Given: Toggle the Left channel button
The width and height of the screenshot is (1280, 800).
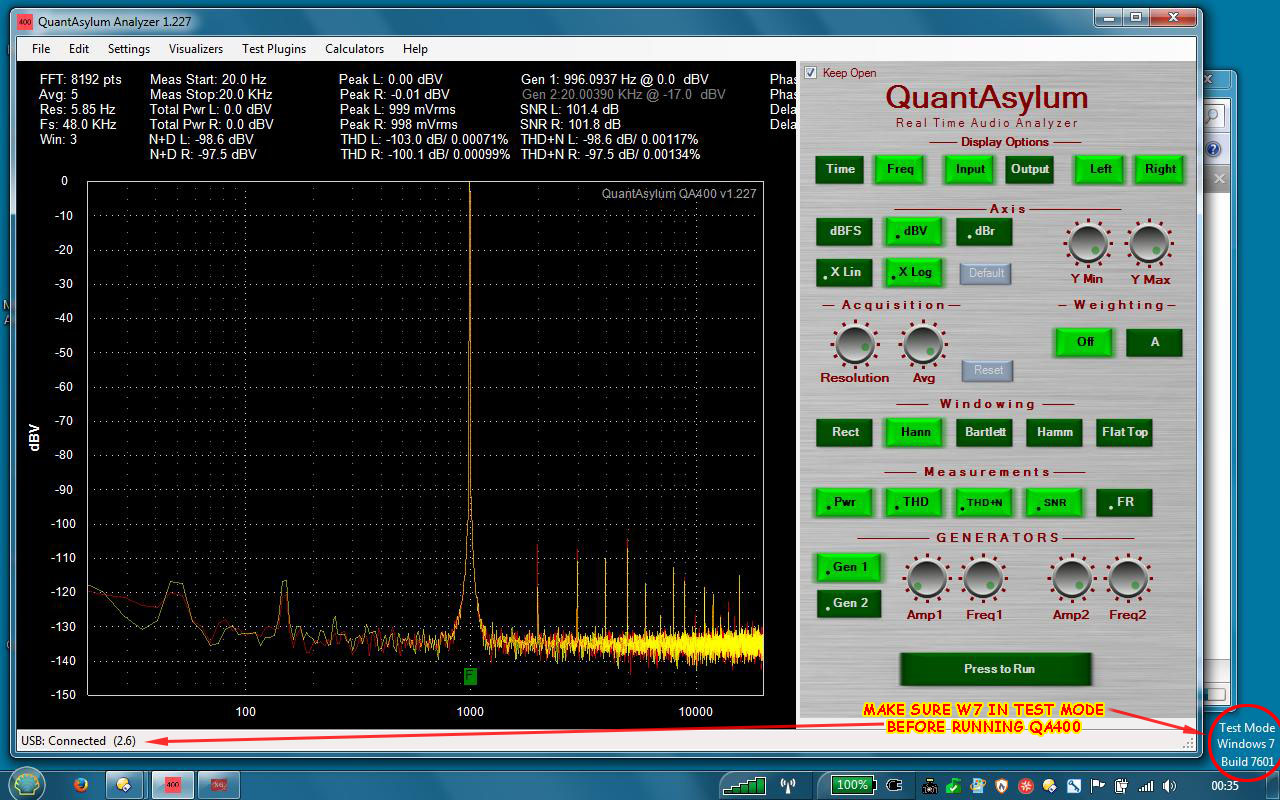Looking at the screenshot, I should (x=1100, y=169).
